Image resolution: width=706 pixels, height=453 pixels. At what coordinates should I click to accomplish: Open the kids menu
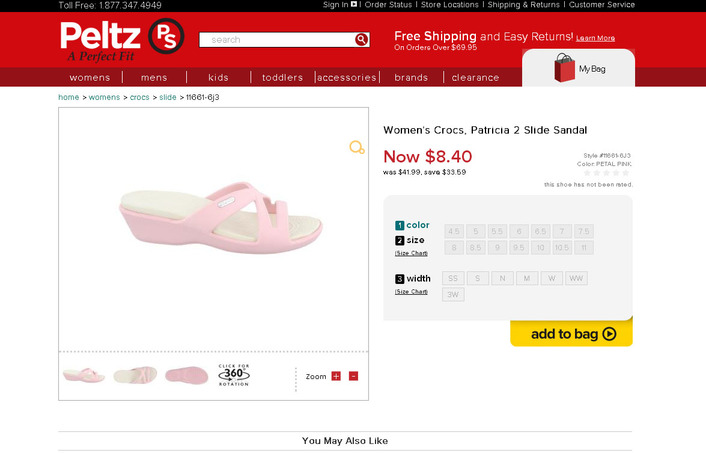tap(218, 77)
